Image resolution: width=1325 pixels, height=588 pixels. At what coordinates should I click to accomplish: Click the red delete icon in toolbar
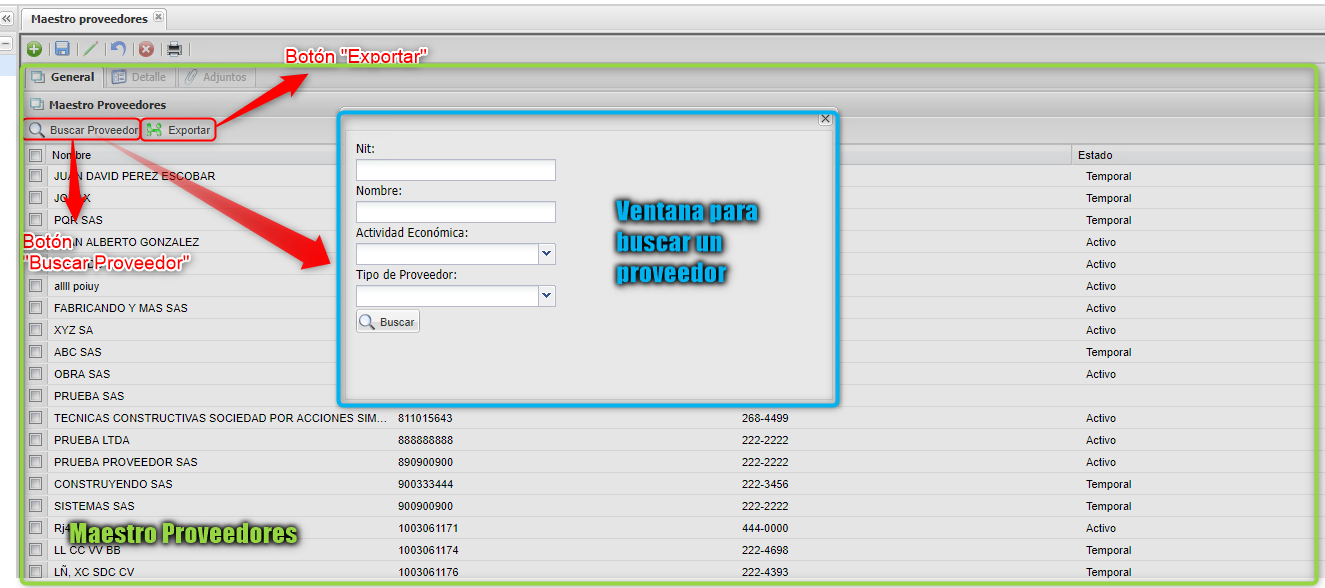(147, 48)
